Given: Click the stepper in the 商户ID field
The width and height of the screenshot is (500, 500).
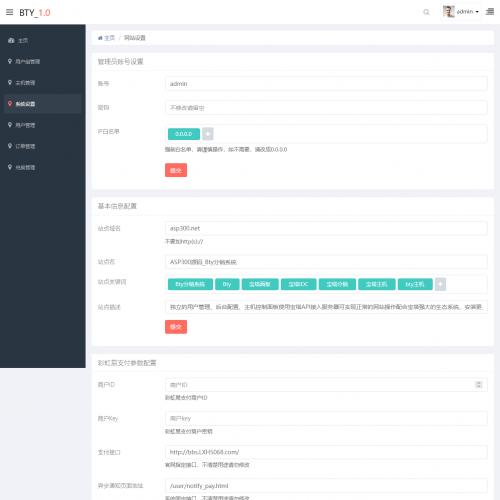Looking at the screenshot, I should pyautogui.click(x=479, y=385).
